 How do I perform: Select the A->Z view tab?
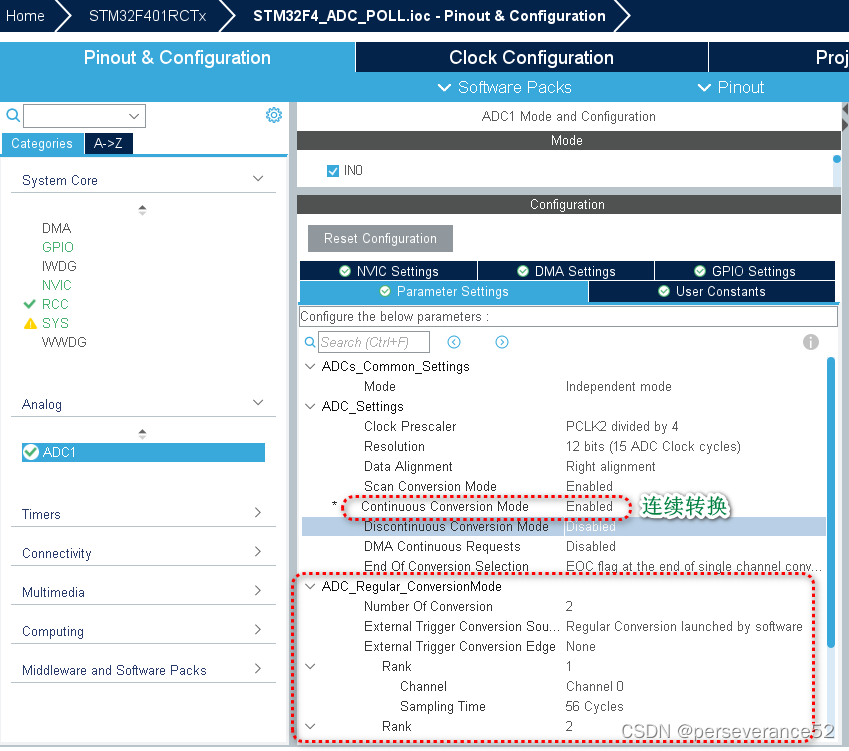coord(108,143)
